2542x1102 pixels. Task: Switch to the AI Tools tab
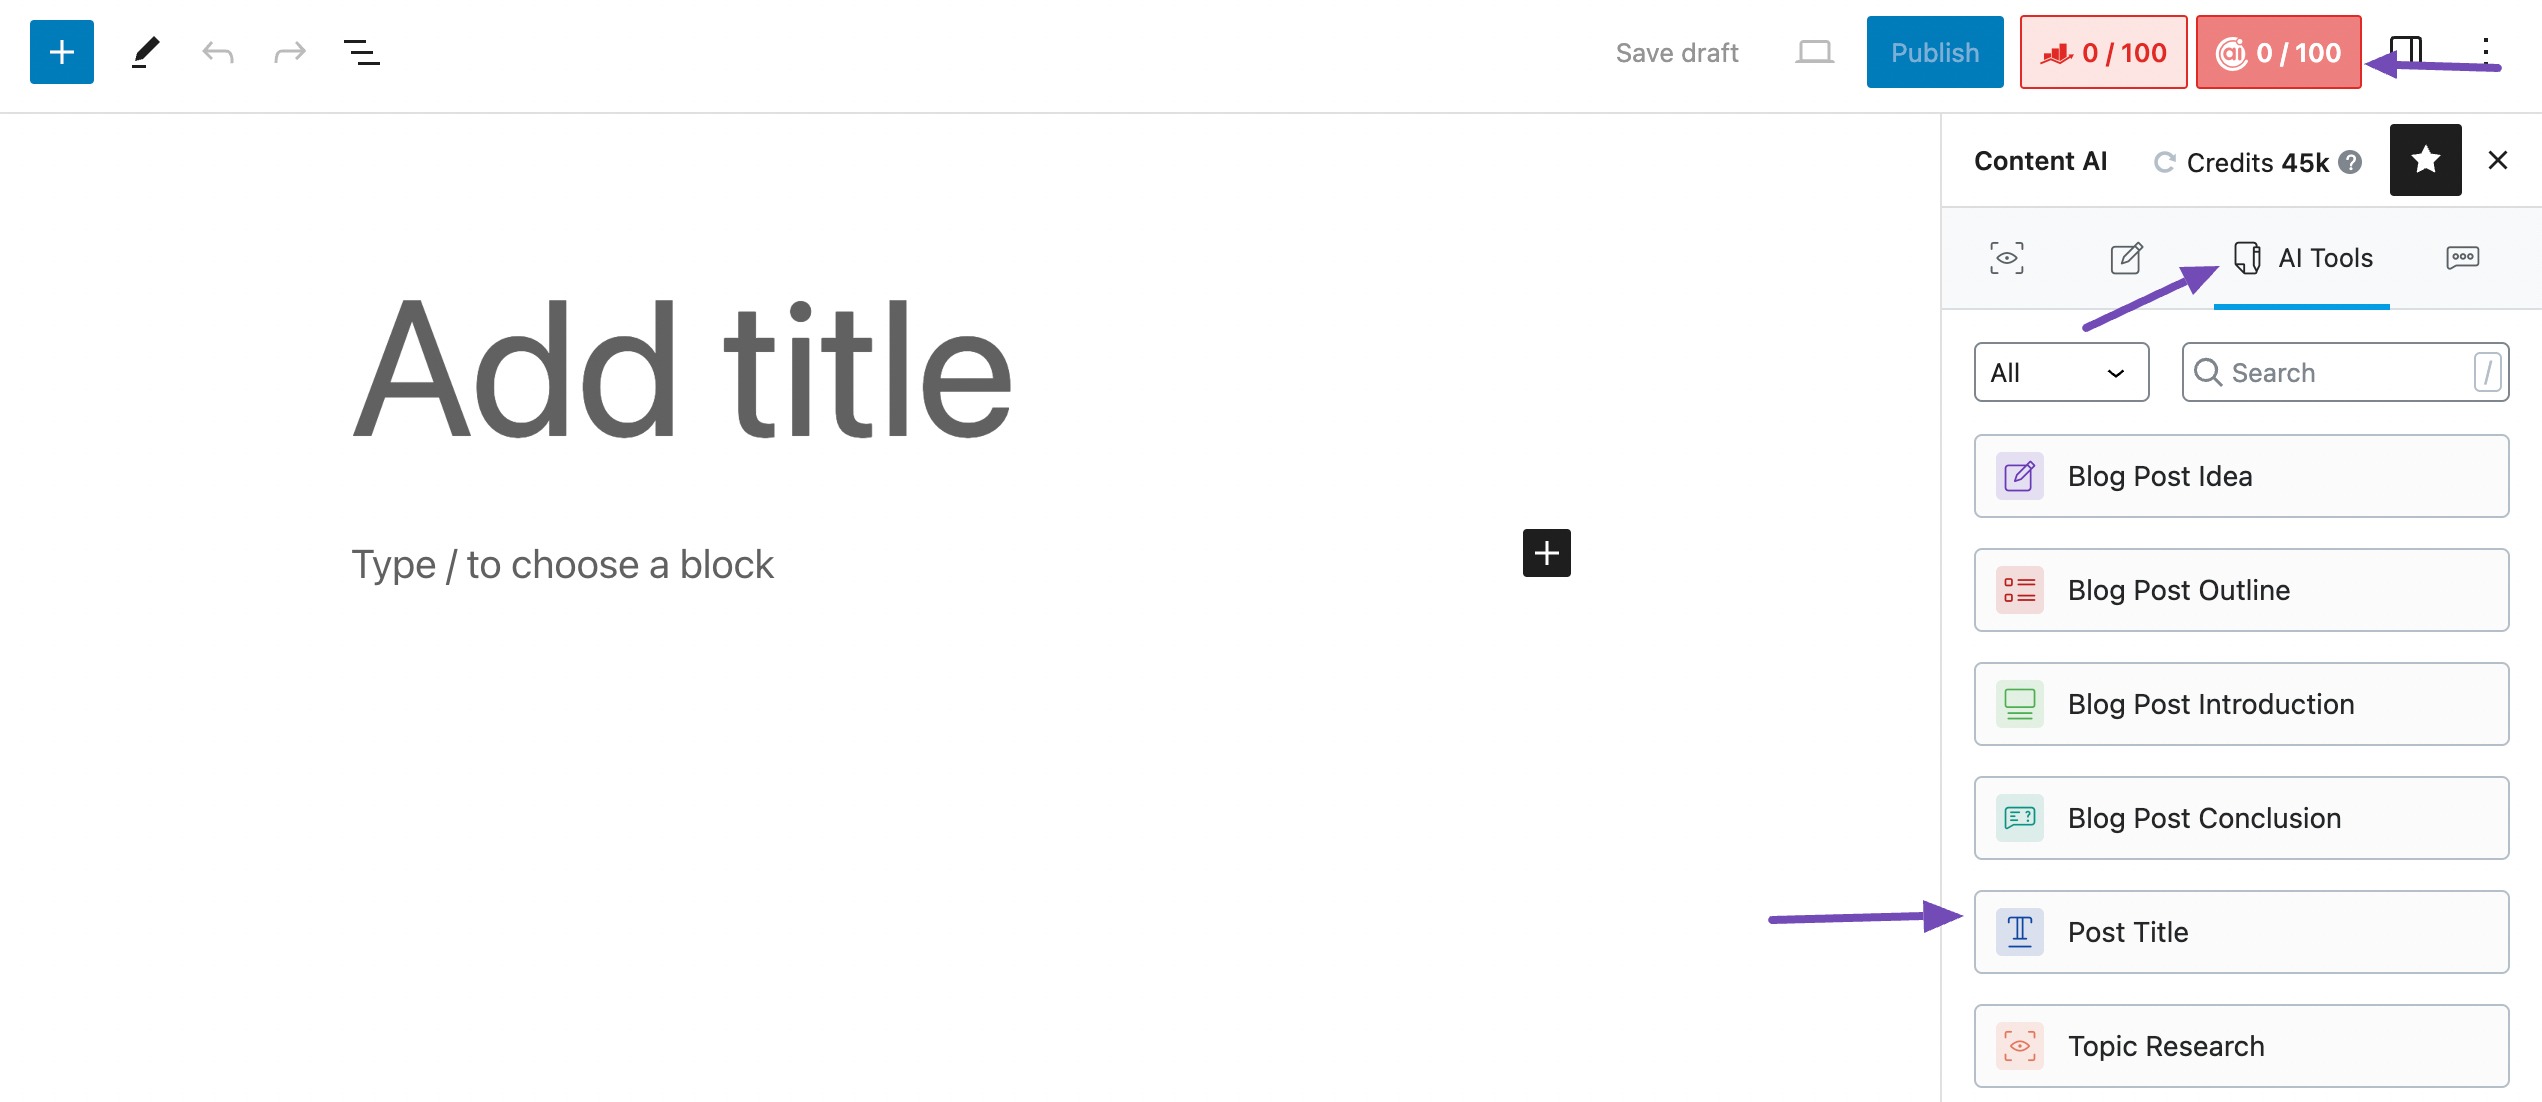[x=2302, y=258]
